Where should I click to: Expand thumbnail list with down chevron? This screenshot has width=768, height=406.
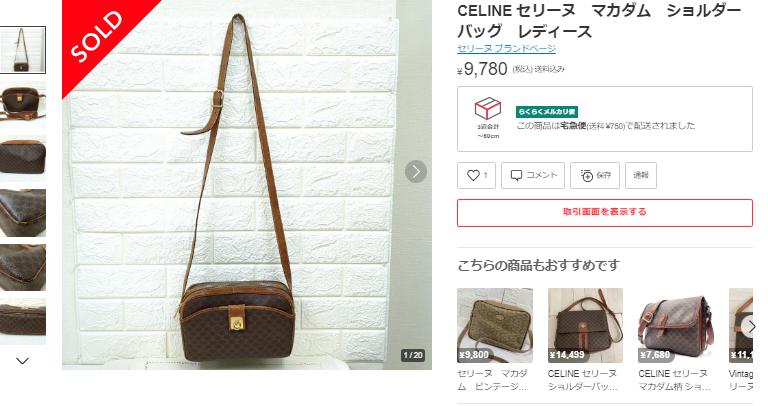tap(23, 361)
